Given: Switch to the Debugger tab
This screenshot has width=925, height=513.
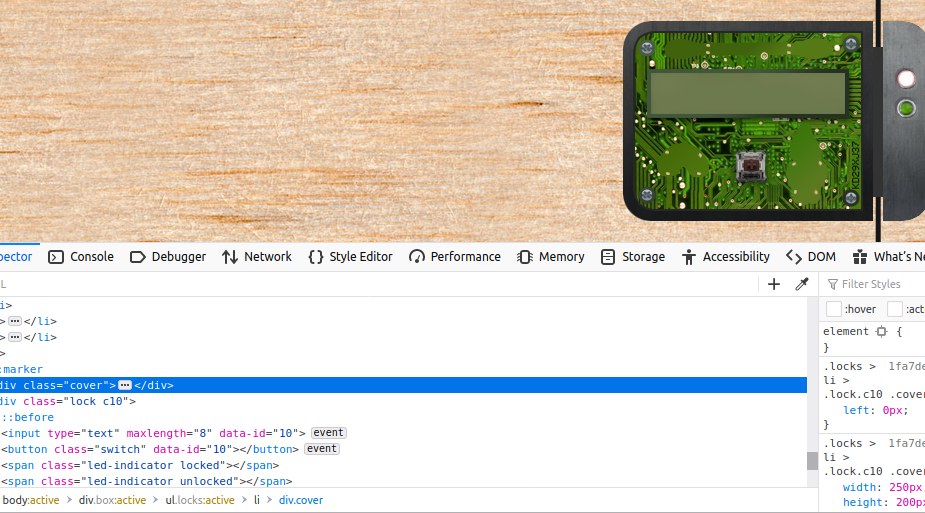Looking at the screenshot, I should pos(168,256).
